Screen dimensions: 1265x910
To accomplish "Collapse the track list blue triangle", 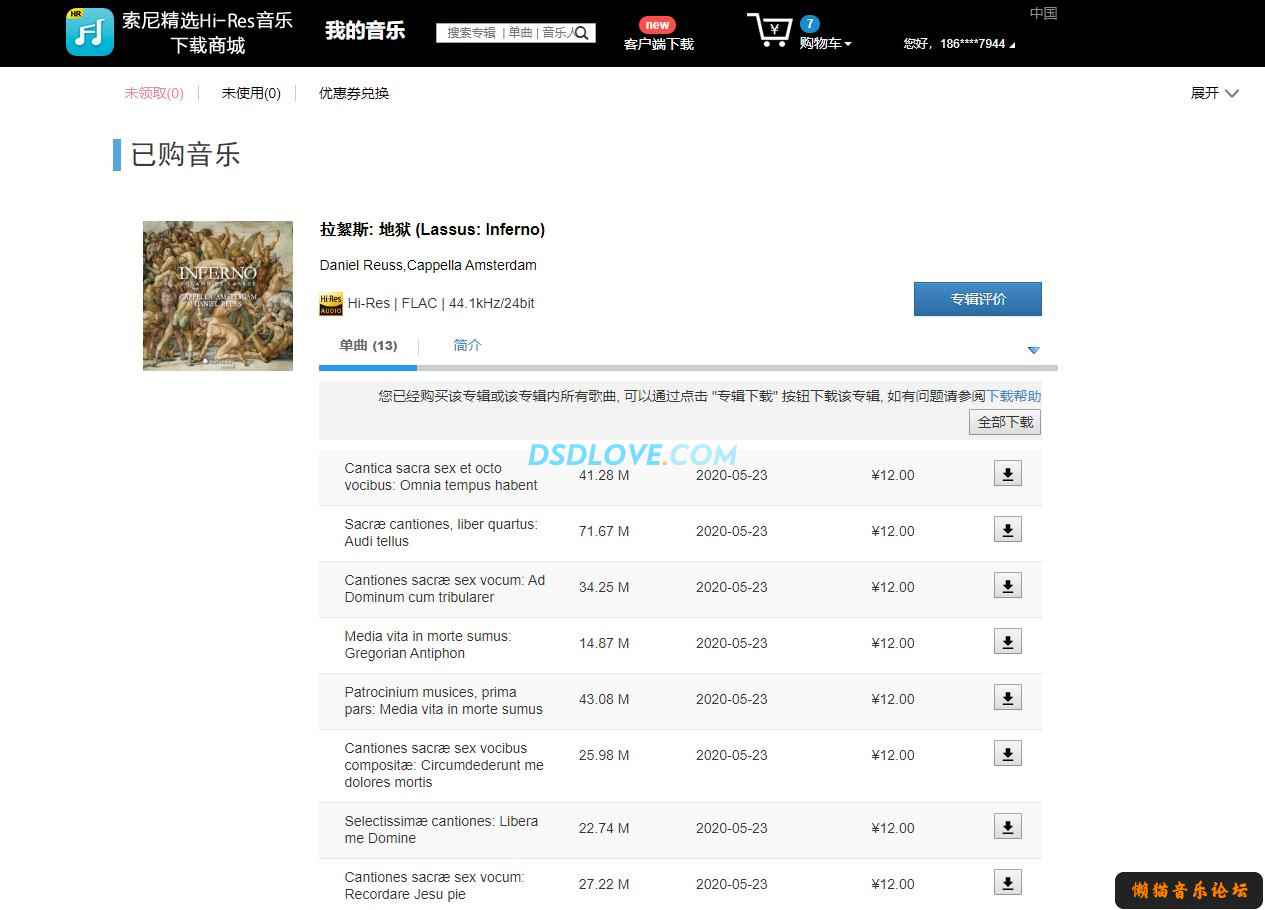I will [x=1033, y=350].
